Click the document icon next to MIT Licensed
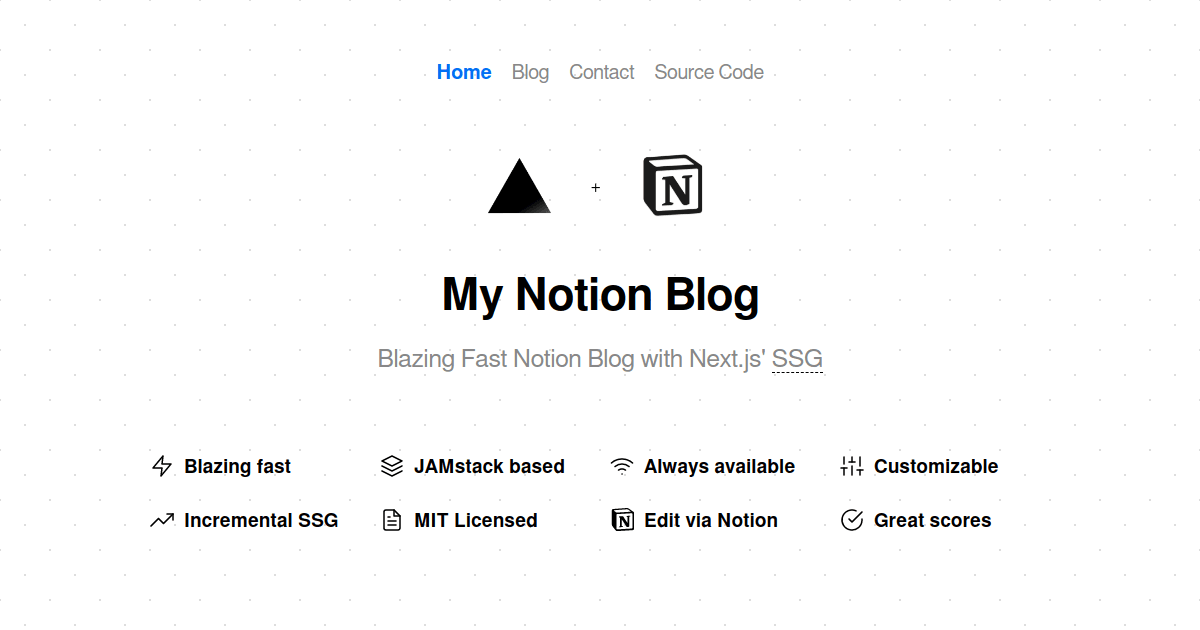Viewport: 1200px width, 630px height. click(x=392, y=520)
